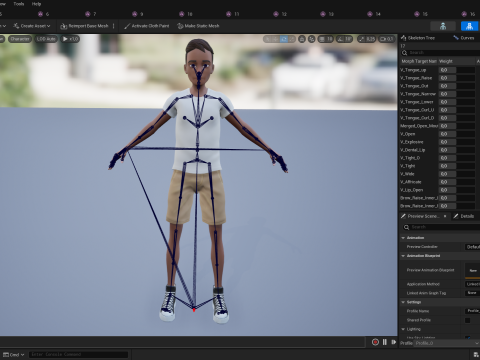Select the V_Lip_Open morph target
The height and width of the screenshot is (360, 480).
(x=412, y=190)
